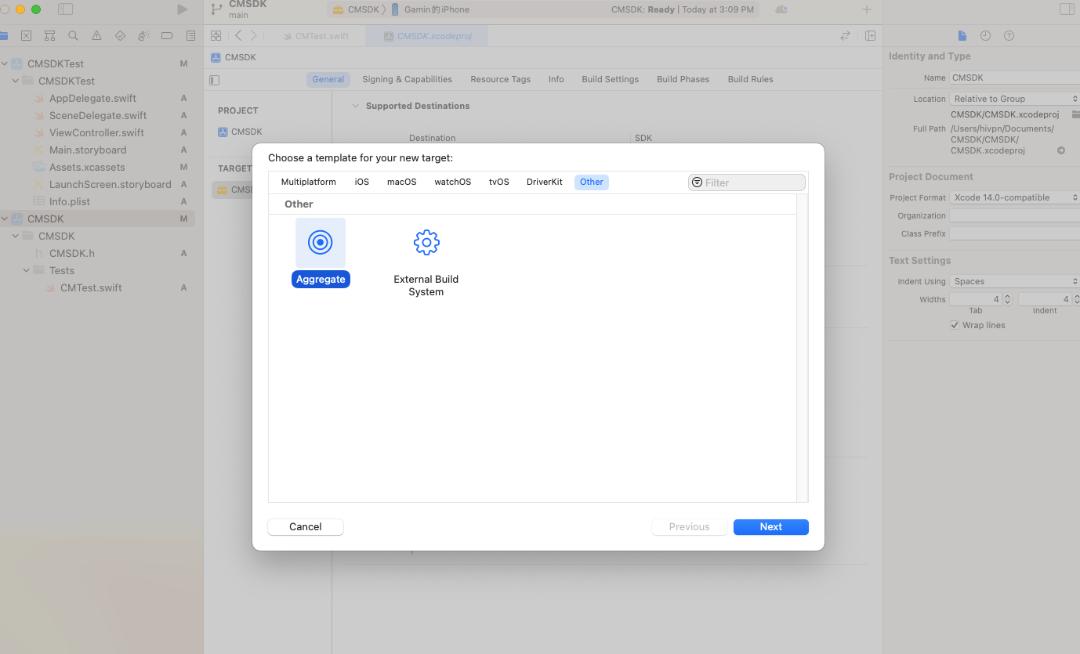Click the editor options swap arrows icon

tap(845, 36)
